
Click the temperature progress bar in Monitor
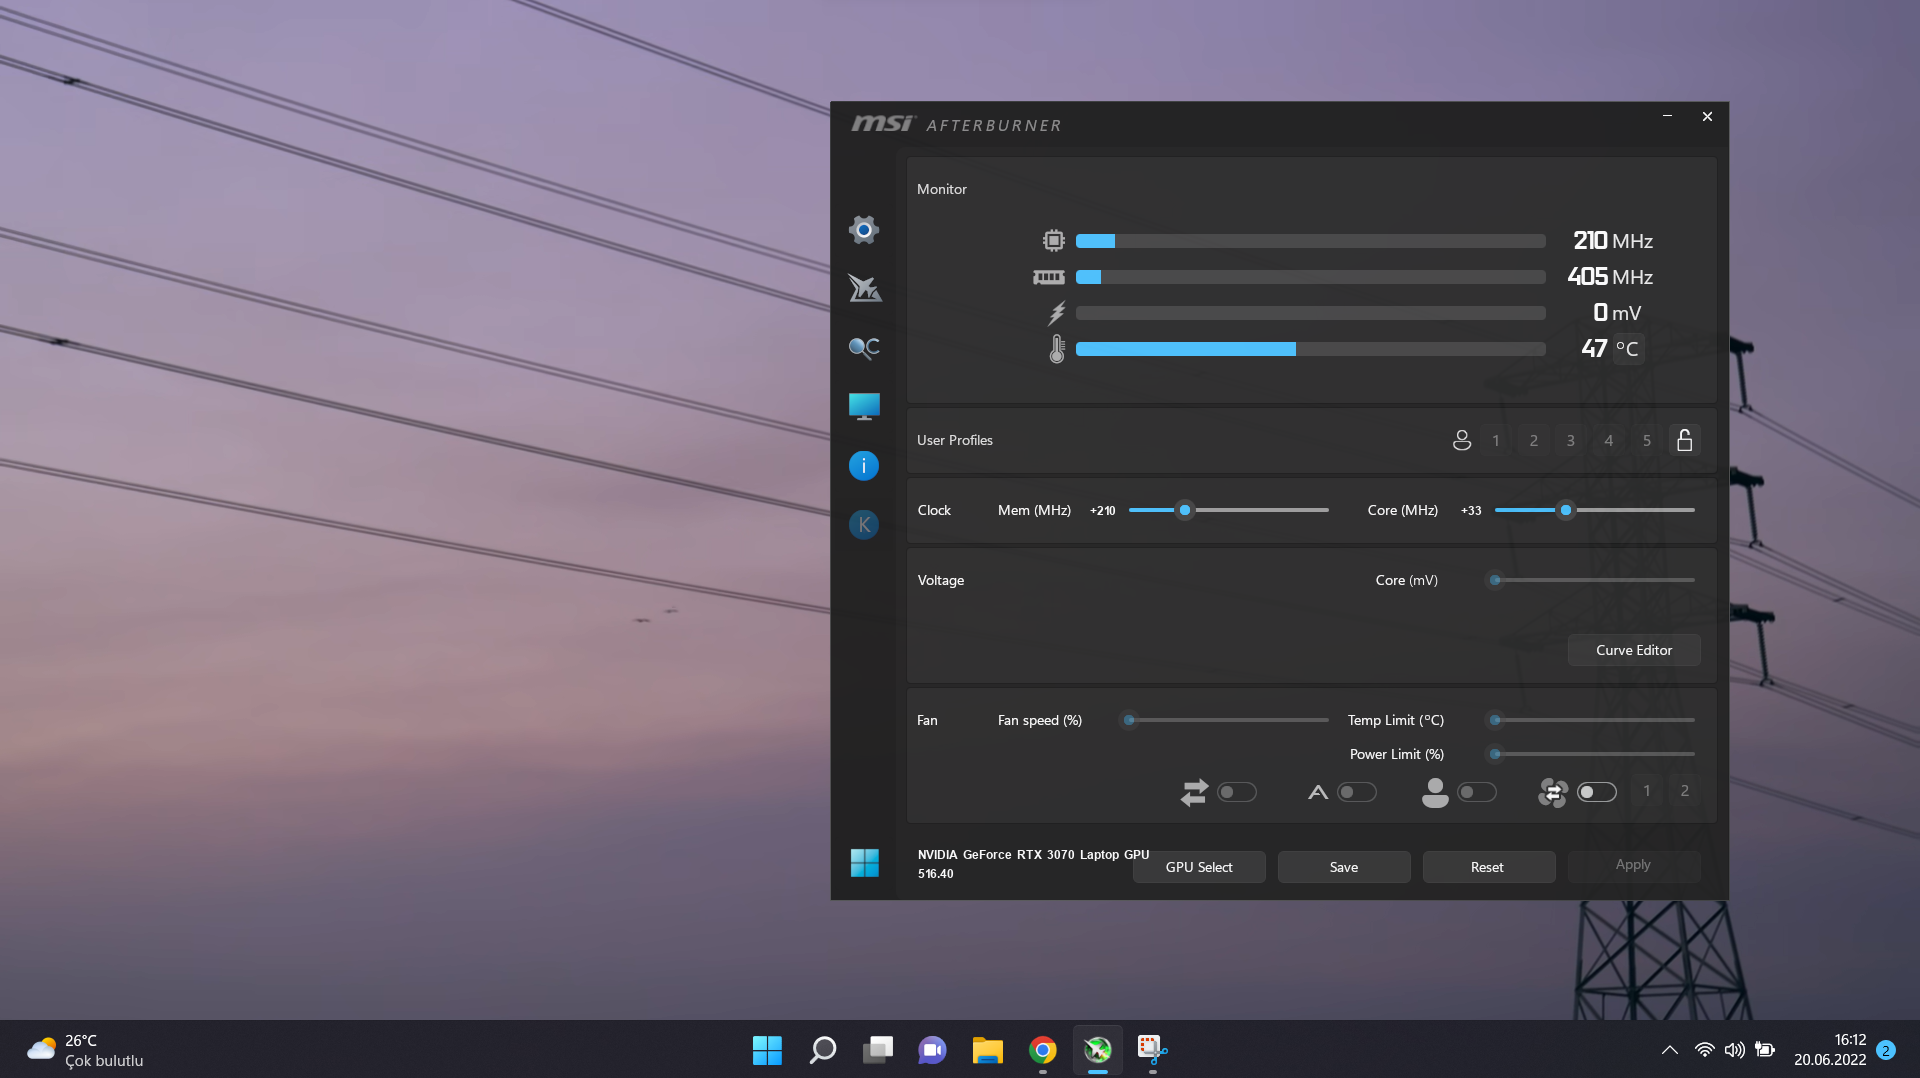(x=1311, y=349)
